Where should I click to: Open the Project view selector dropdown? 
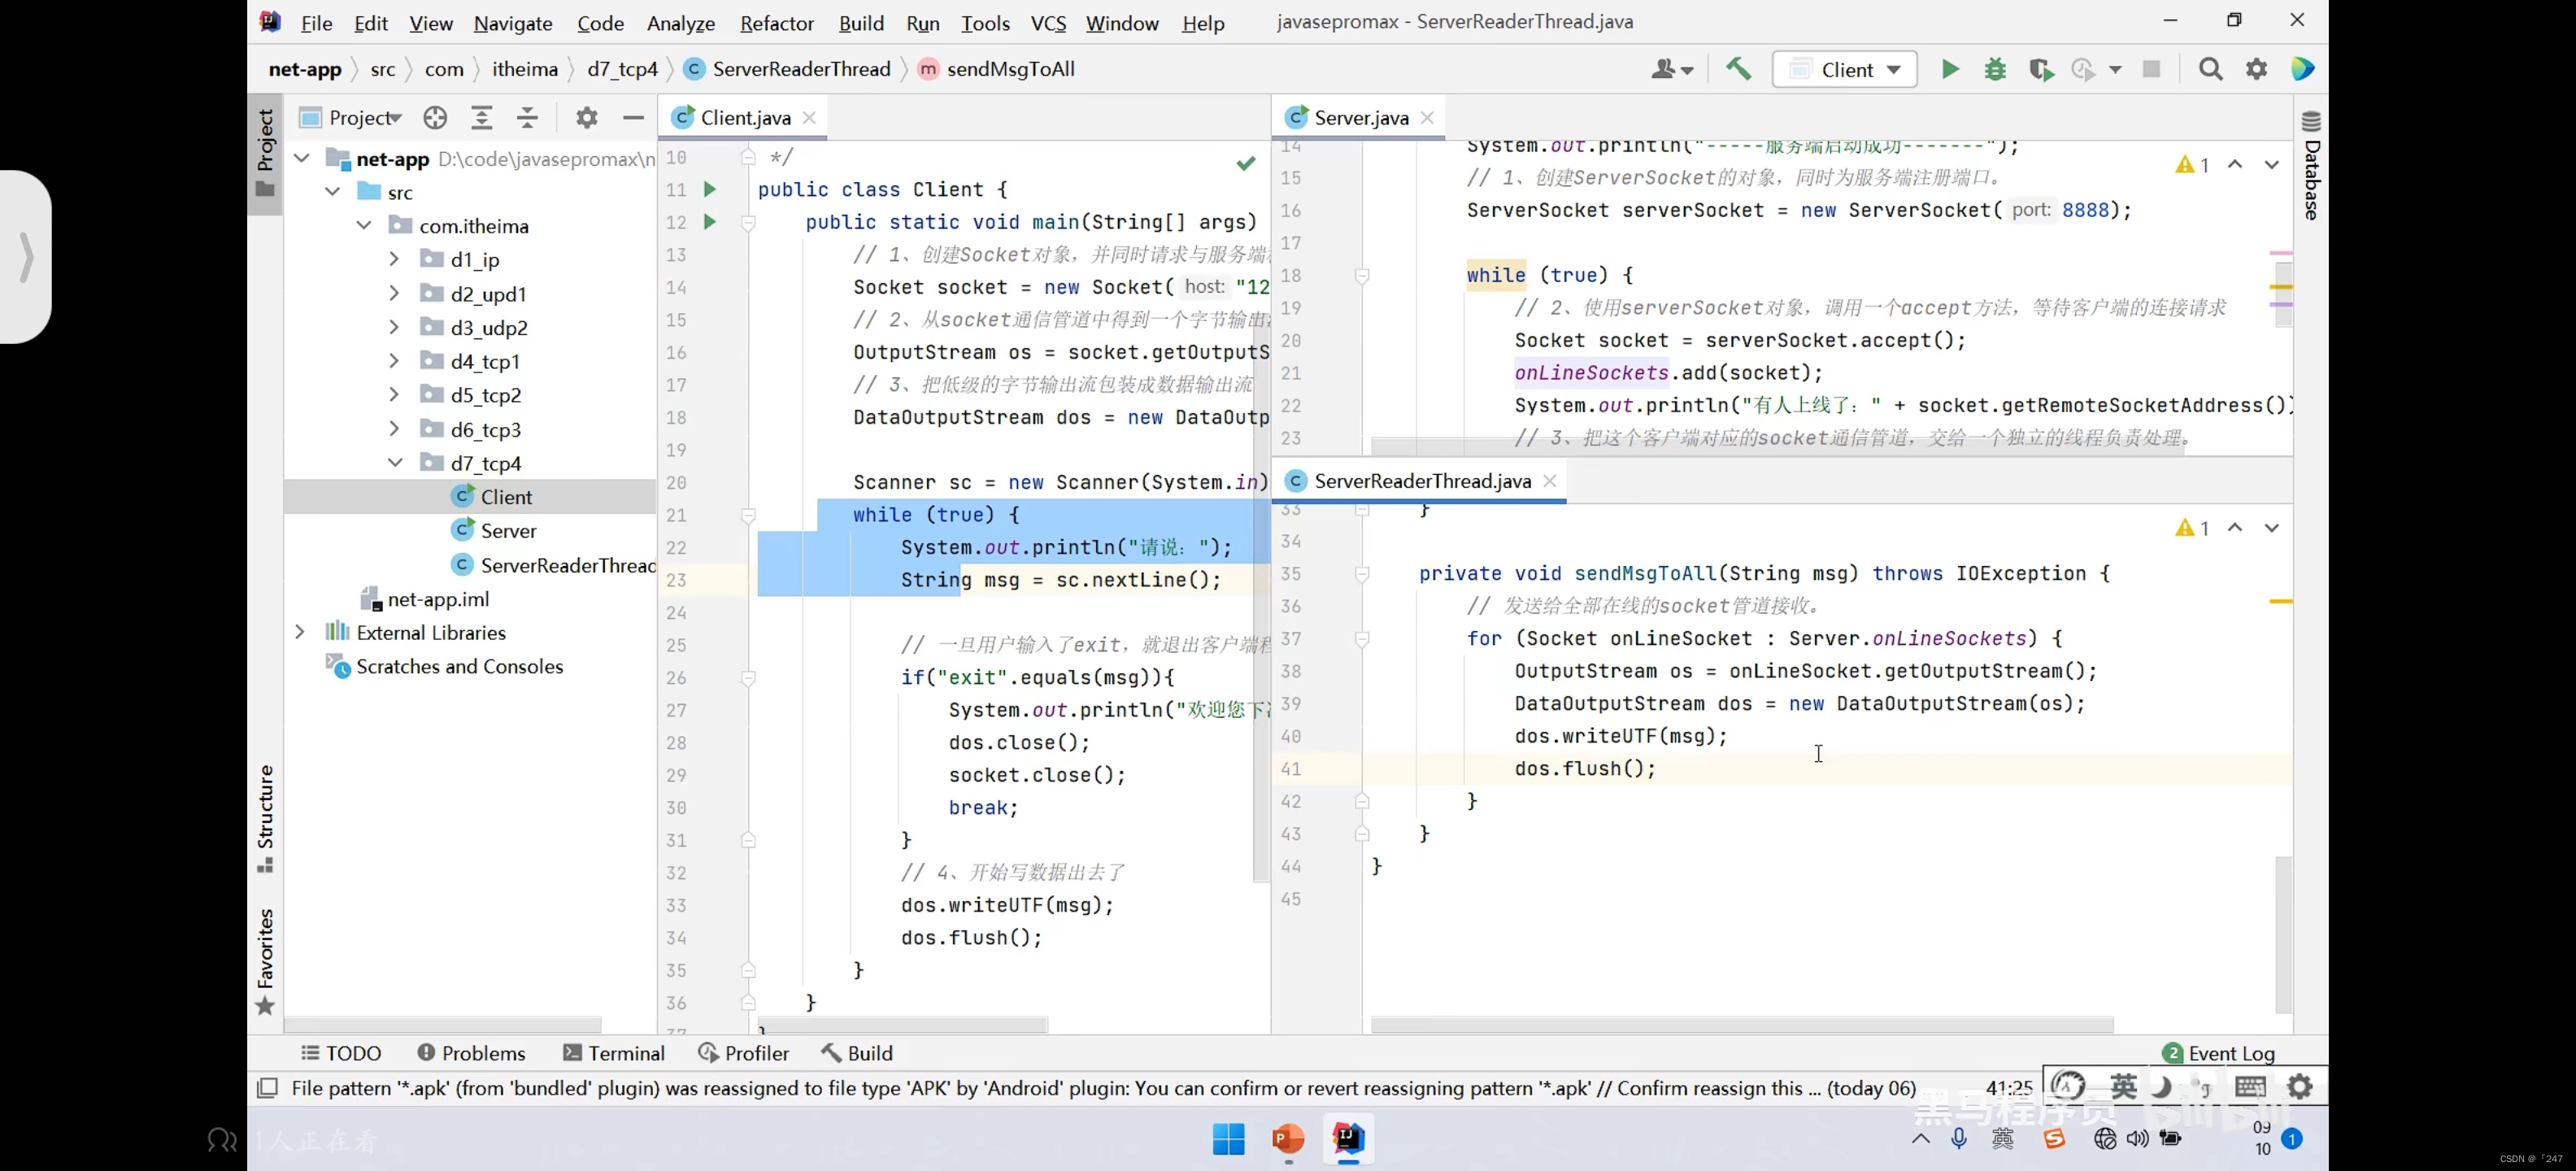[x=351, y=118]
